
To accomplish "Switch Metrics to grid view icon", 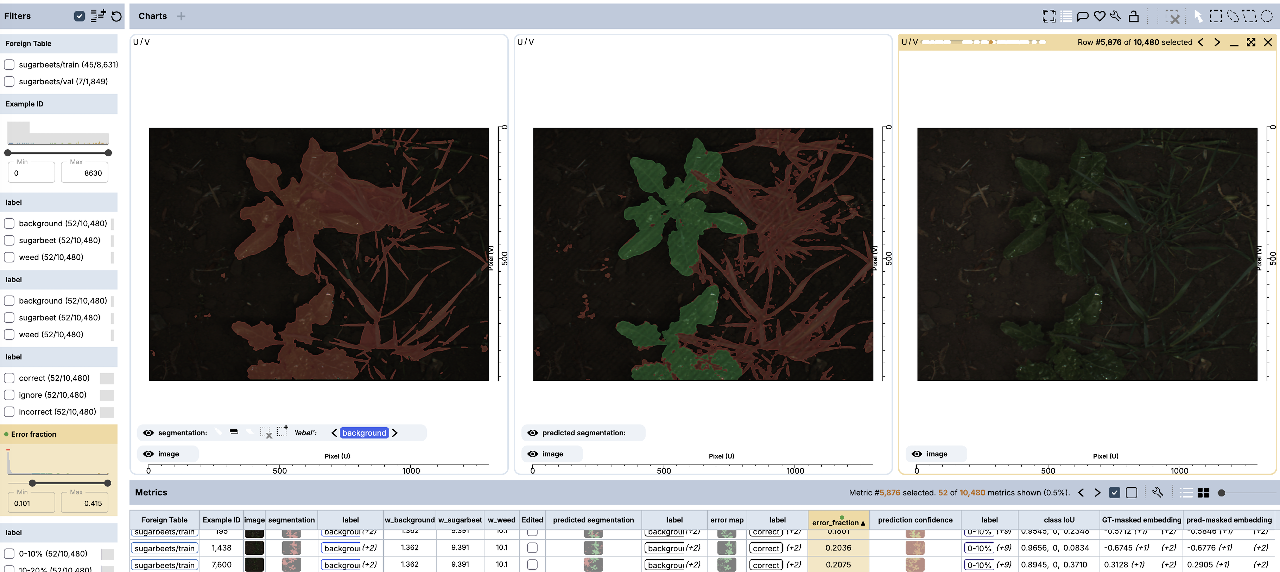I will click(1203, 492).
